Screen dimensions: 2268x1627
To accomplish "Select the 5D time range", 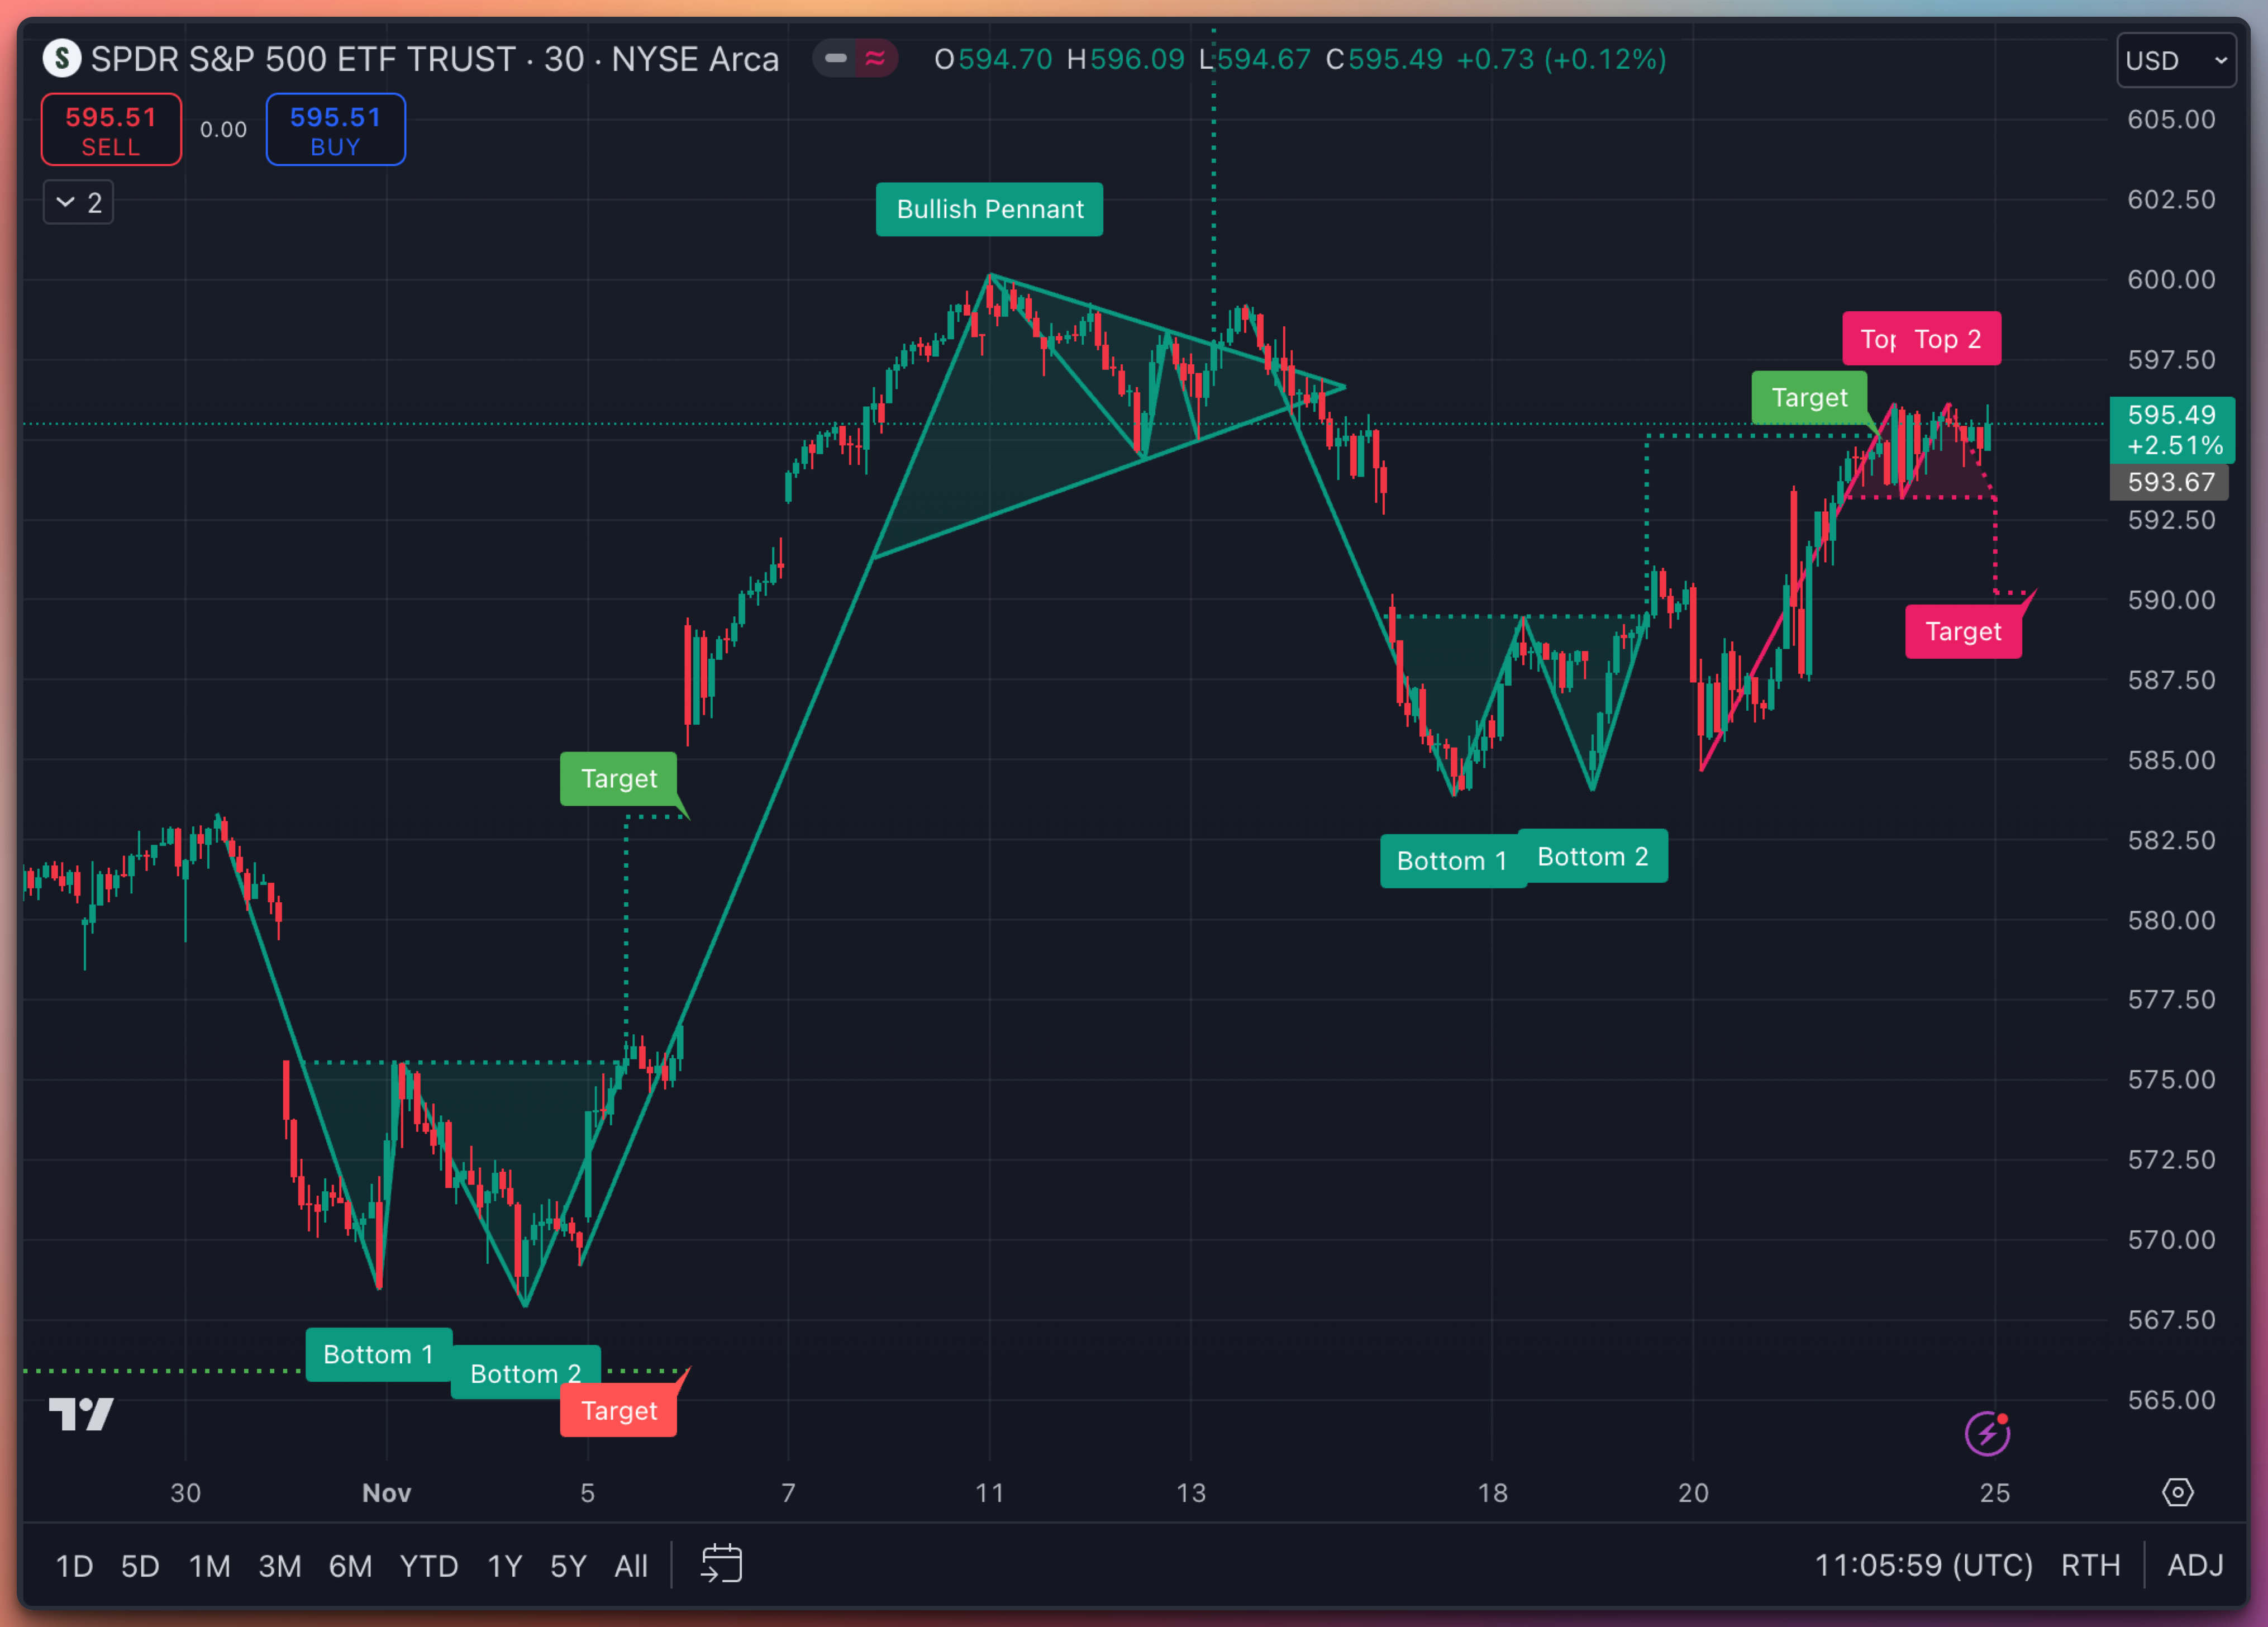I will click(140, 1565).
